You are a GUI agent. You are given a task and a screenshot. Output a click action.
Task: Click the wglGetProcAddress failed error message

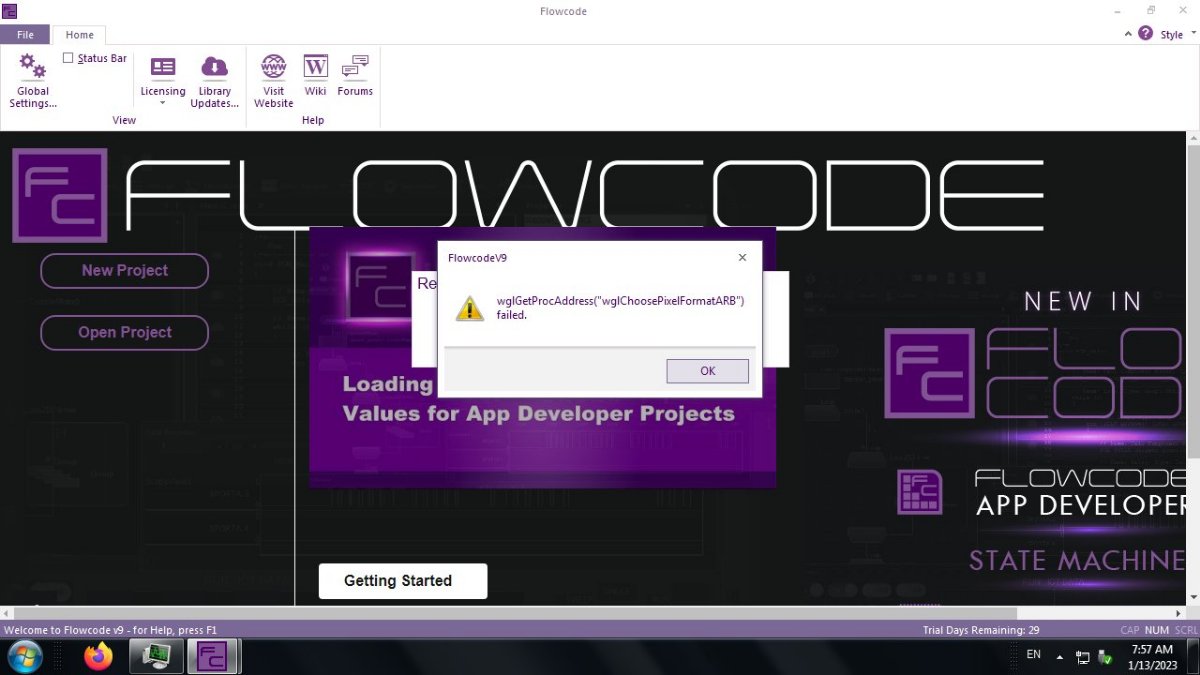tap(621, 307)
